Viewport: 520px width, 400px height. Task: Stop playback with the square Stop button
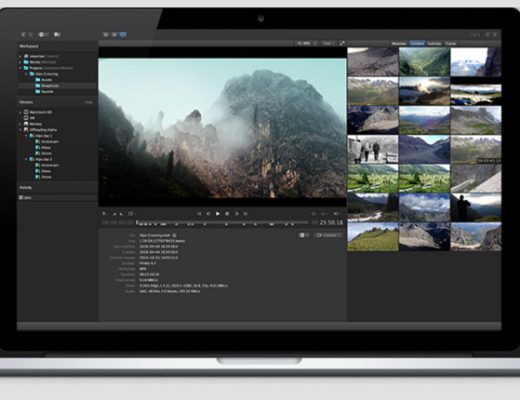pos(227,214)
